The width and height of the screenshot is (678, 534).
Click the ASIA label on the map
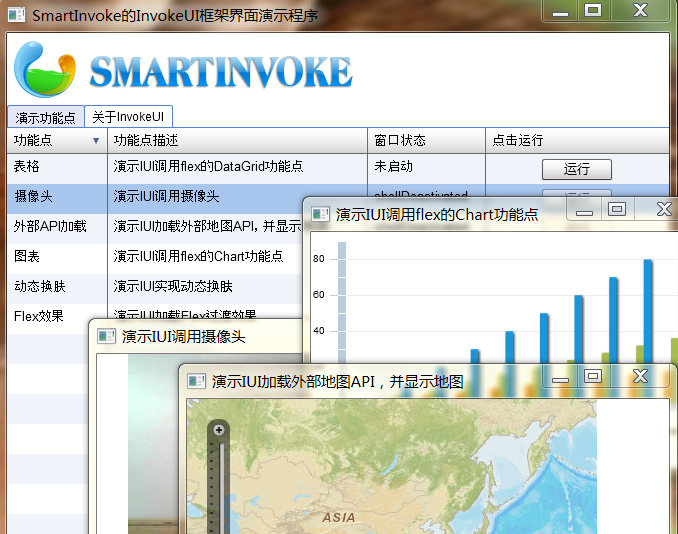[339, 518]
